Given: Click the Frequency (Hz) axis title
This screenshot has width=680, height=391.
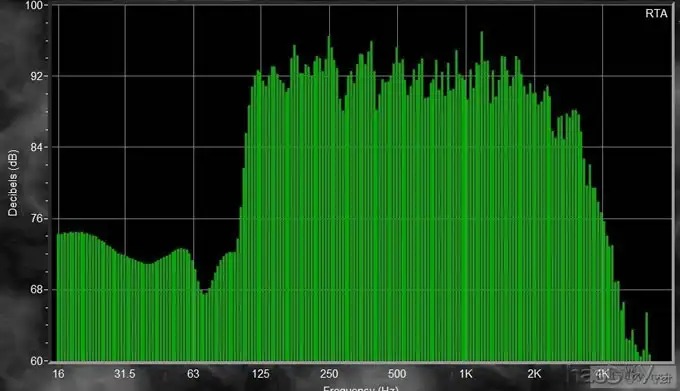Looking at the screenshot, I should pos(360,388).
